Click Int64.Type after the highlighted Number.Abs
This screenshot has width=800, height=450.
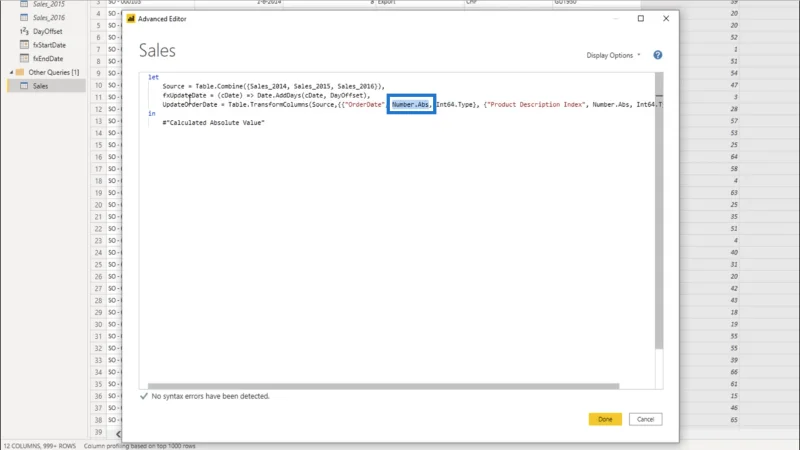454,105
